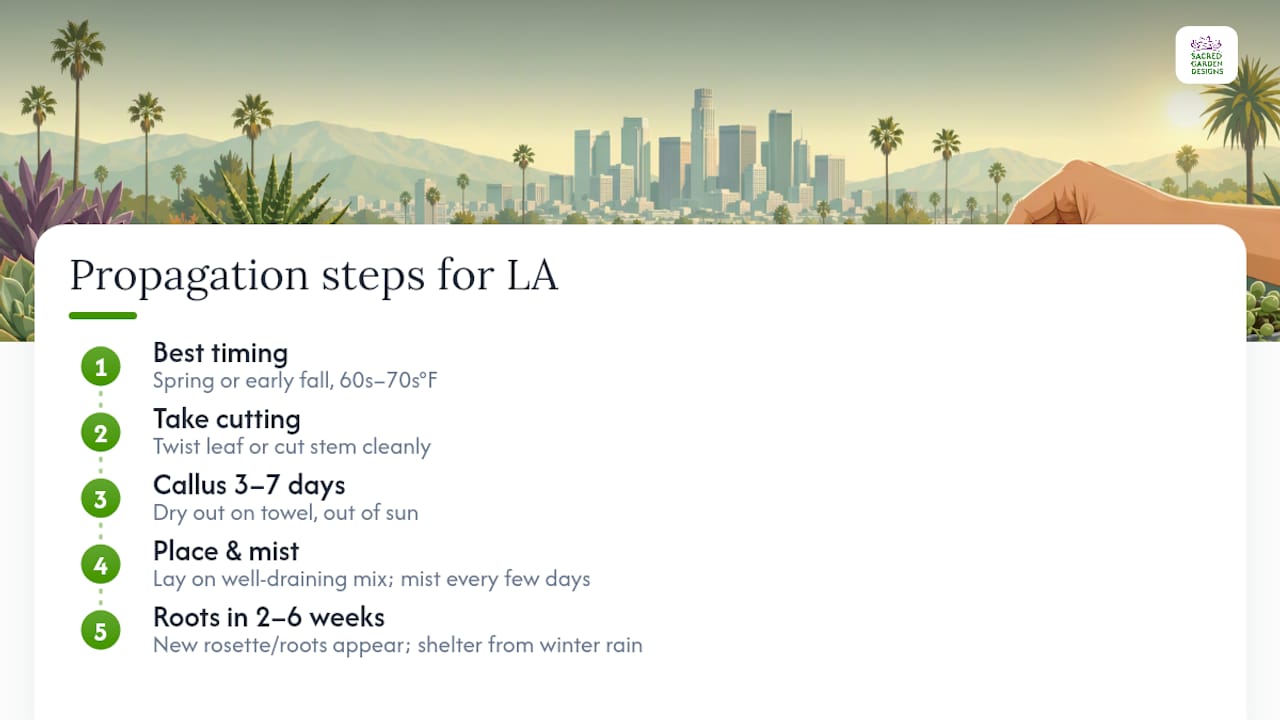Click the 'Take cutting' heading
Image resolution: width=1280 pixels, height=720 pixels.
(226, 419)
